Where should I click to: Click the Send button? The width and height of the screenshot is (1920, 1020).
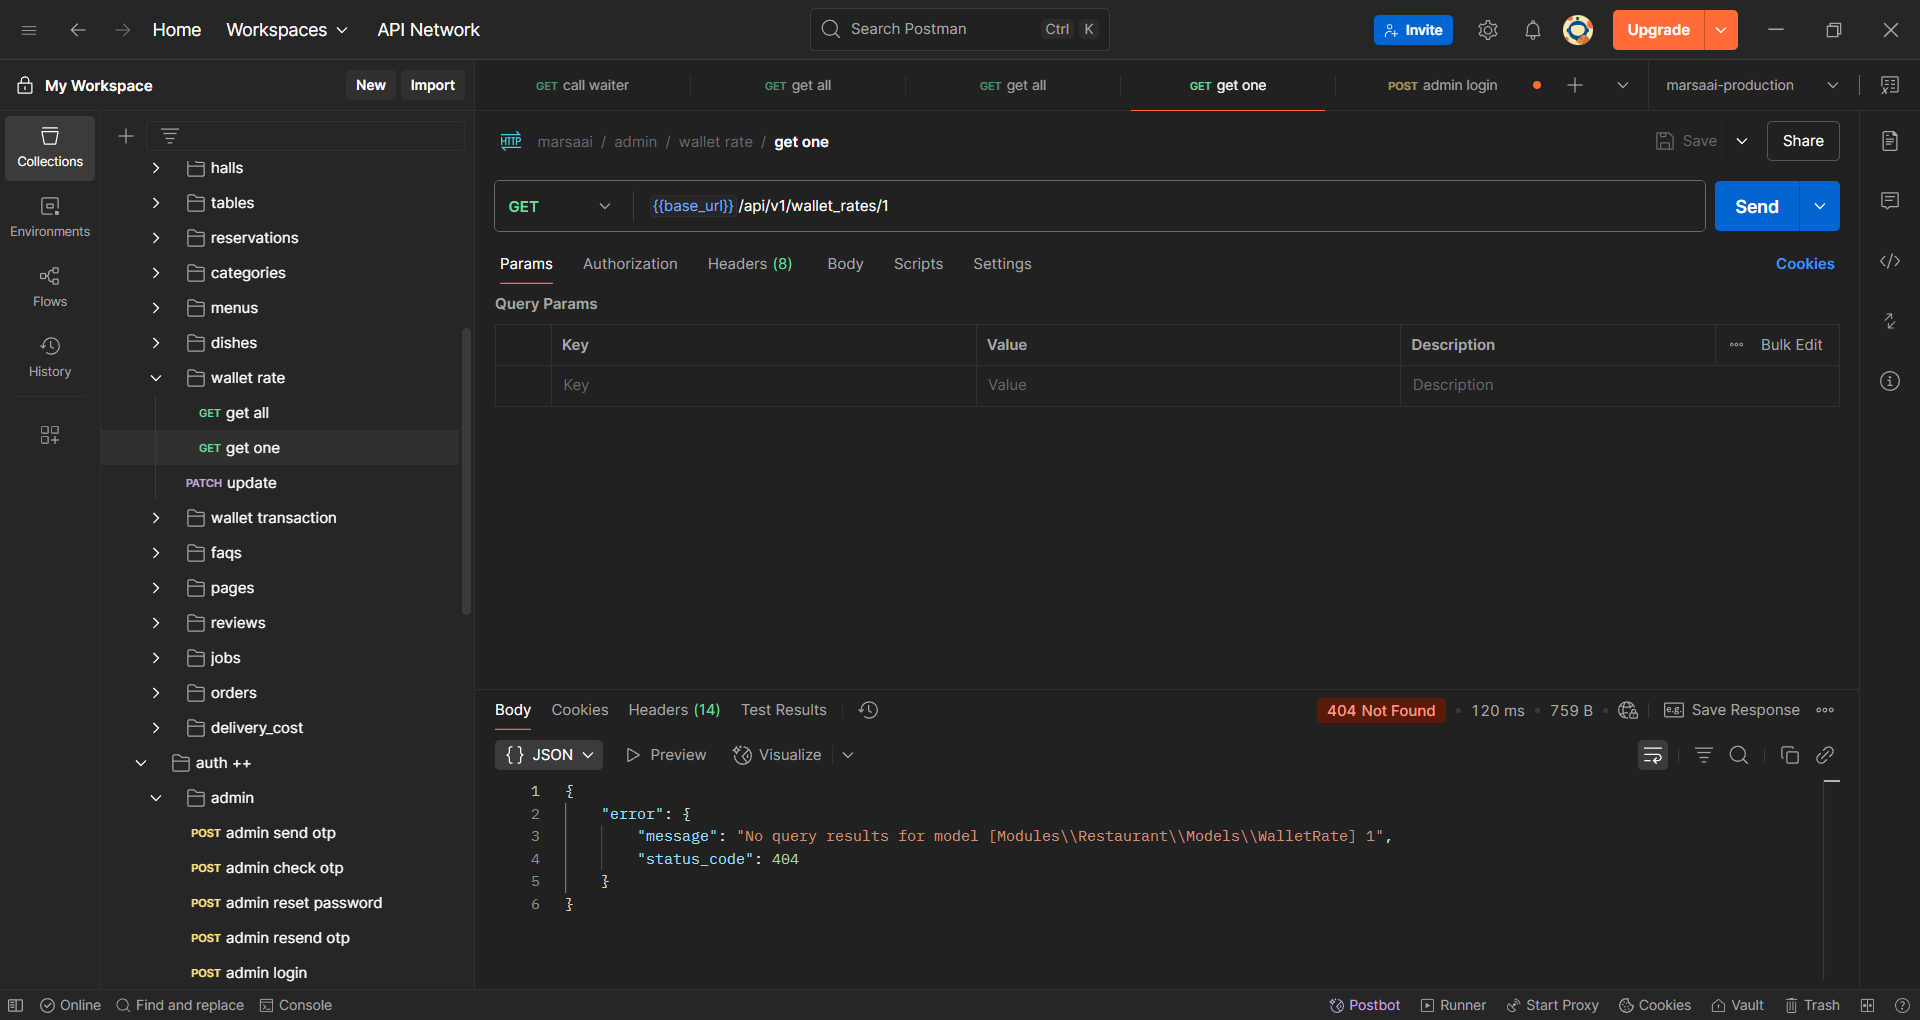point(1757,206)
